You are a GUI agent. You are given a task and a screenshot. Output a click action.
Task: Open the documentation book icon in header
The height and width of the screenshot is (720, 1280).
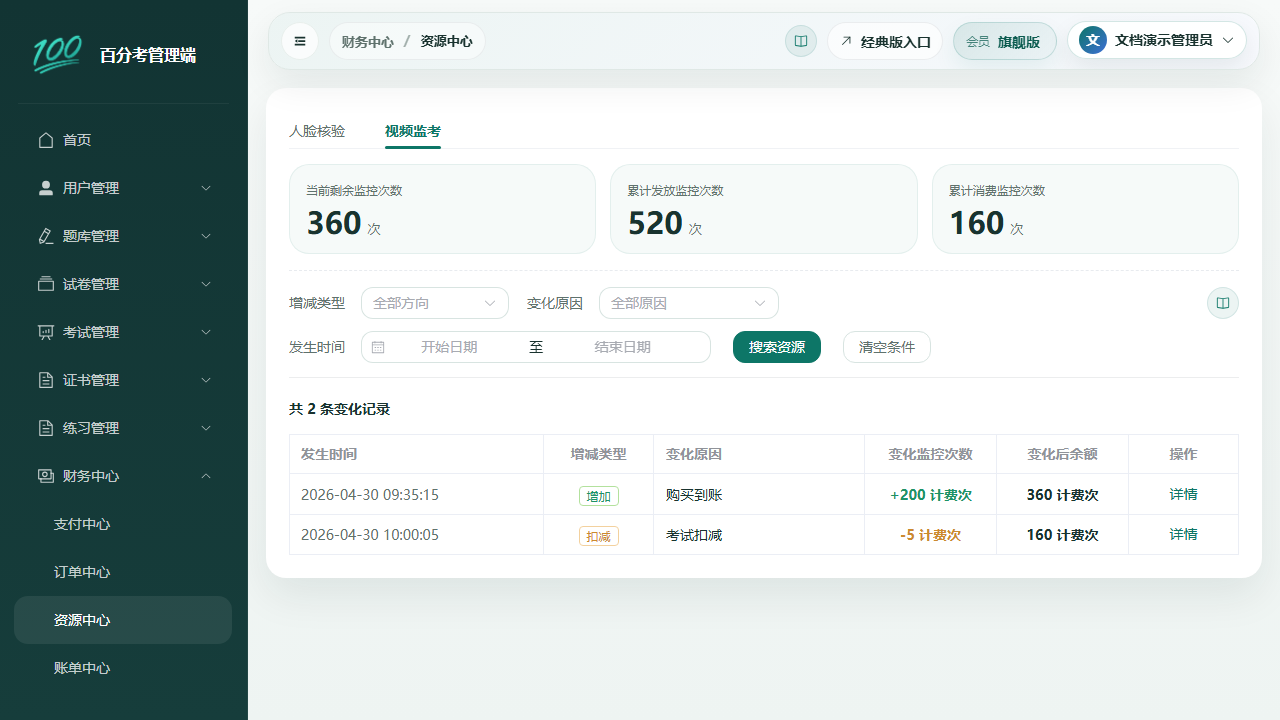pos(801,41)
